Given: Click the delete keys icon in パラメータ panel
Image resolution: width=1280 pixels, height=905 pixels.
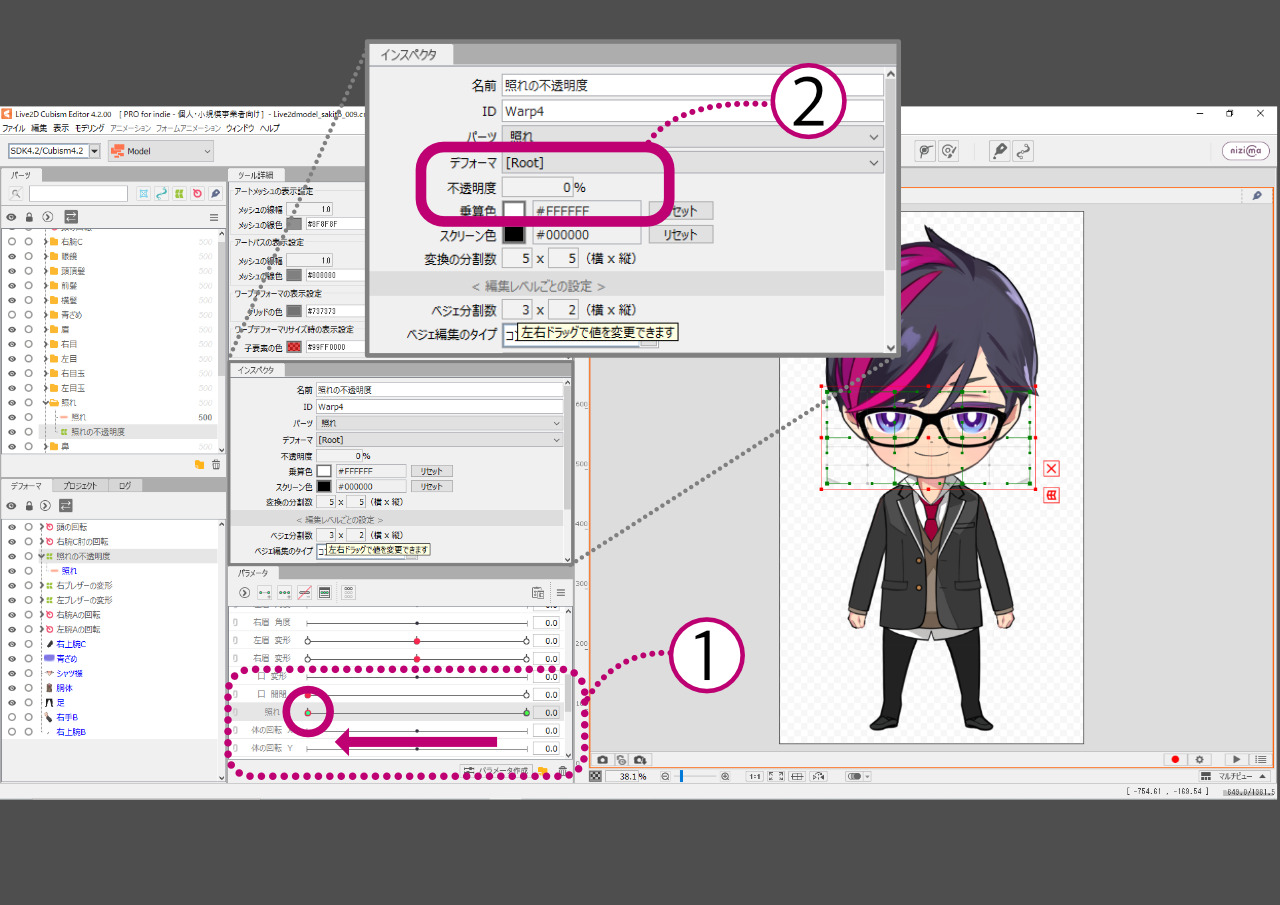Looking at the screenshot, I should point(304,592).
